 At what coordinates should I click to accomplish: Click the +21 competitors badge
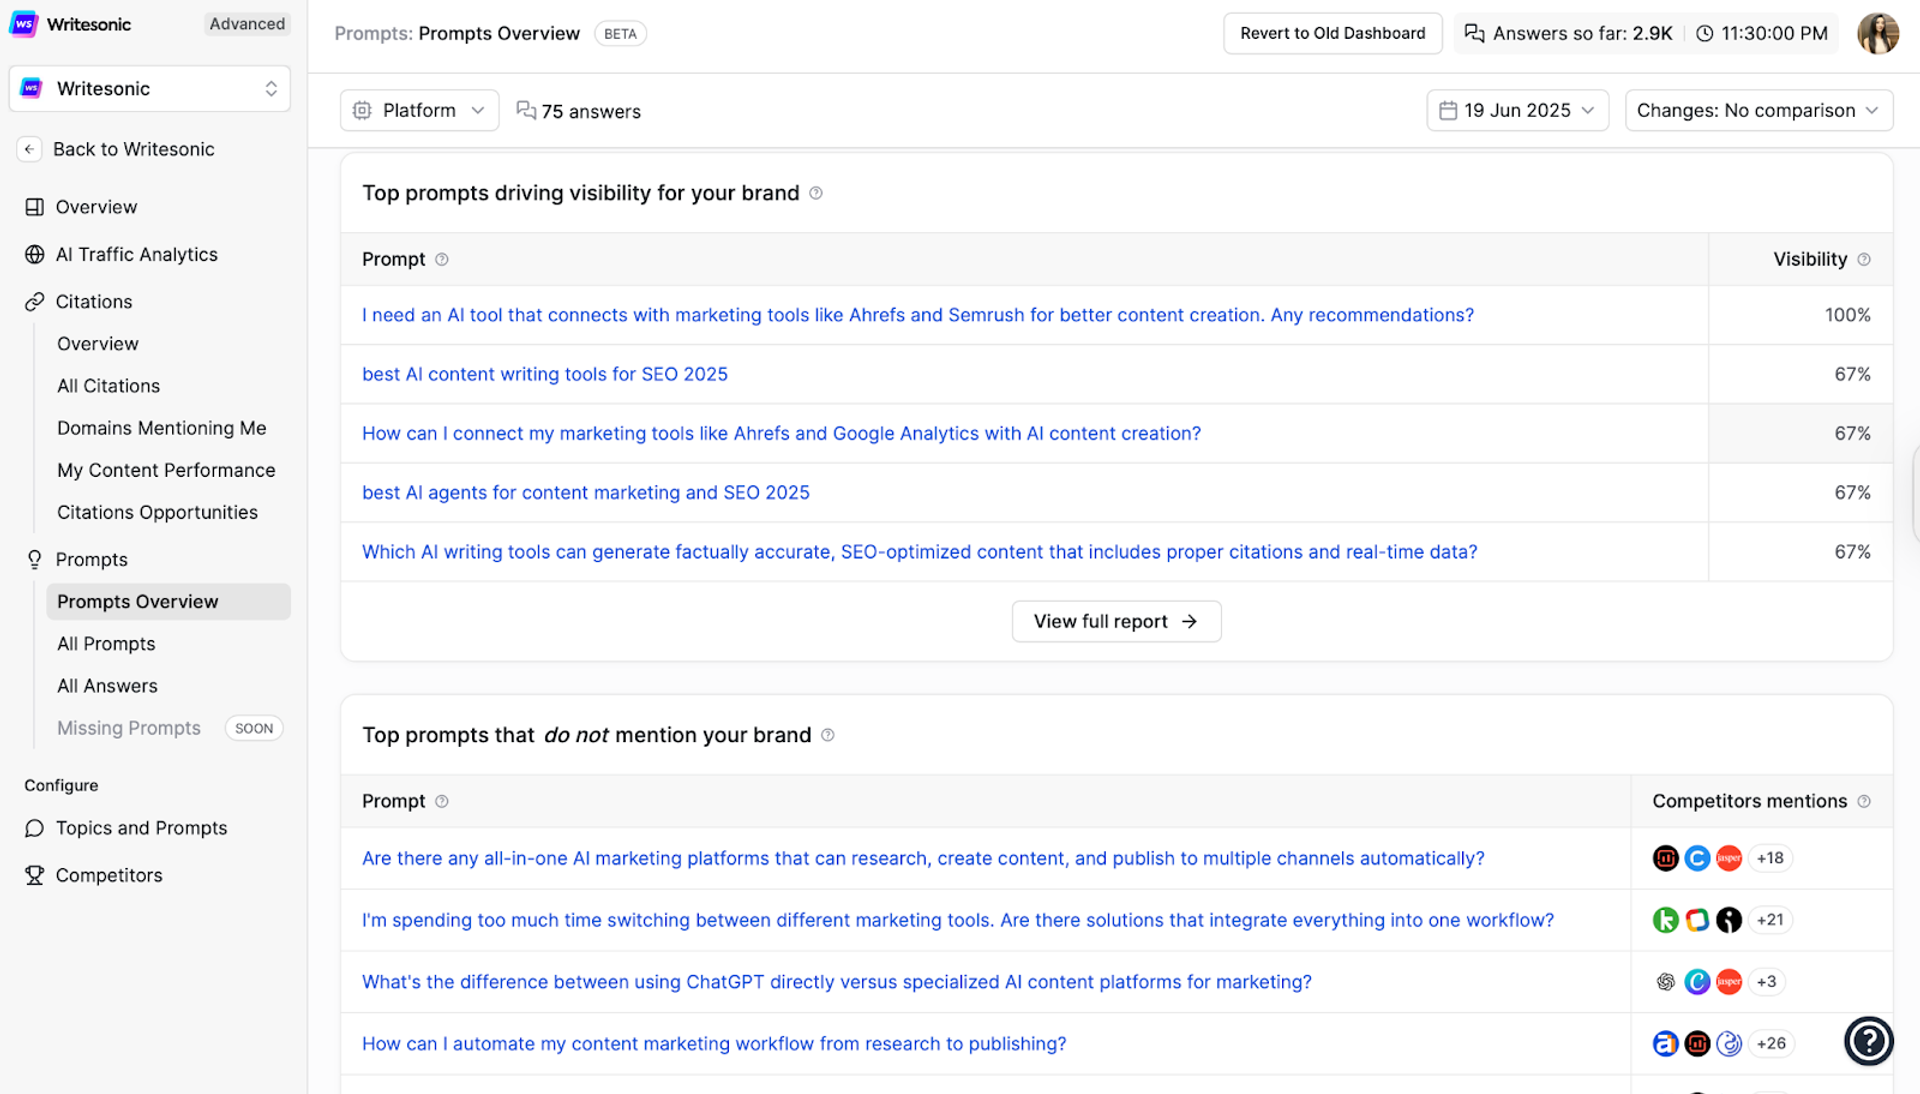pyautogui.click(x=1770, y=920)
